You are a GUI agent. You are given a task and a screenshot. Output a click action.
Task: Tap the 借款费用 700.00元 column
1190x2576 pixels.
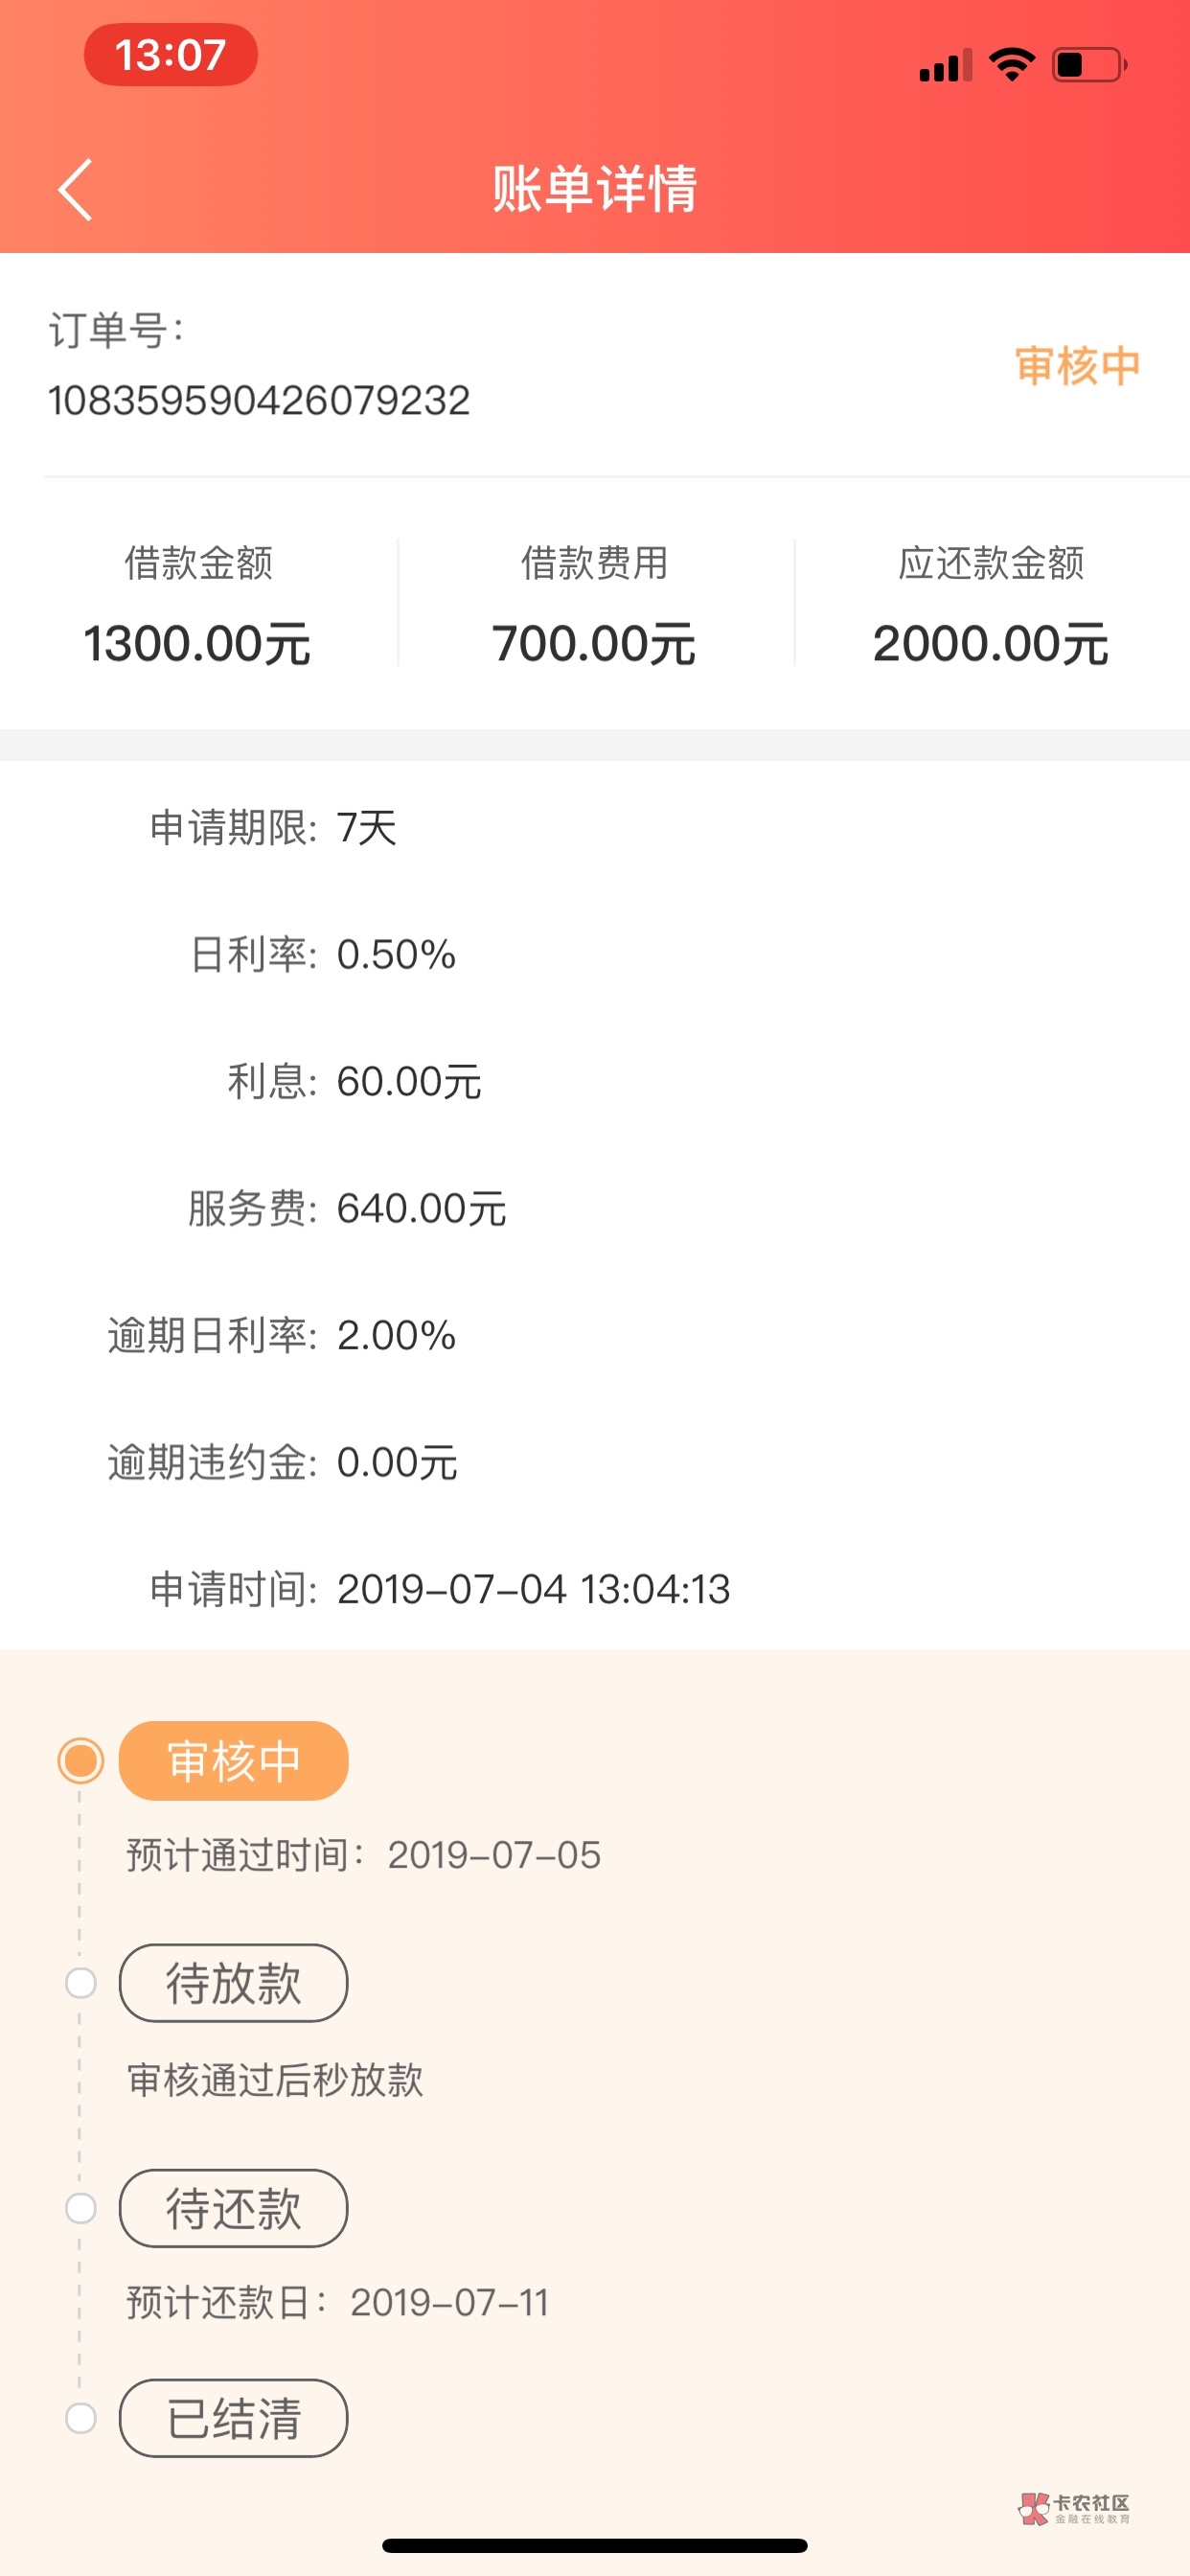coord(595,604)
